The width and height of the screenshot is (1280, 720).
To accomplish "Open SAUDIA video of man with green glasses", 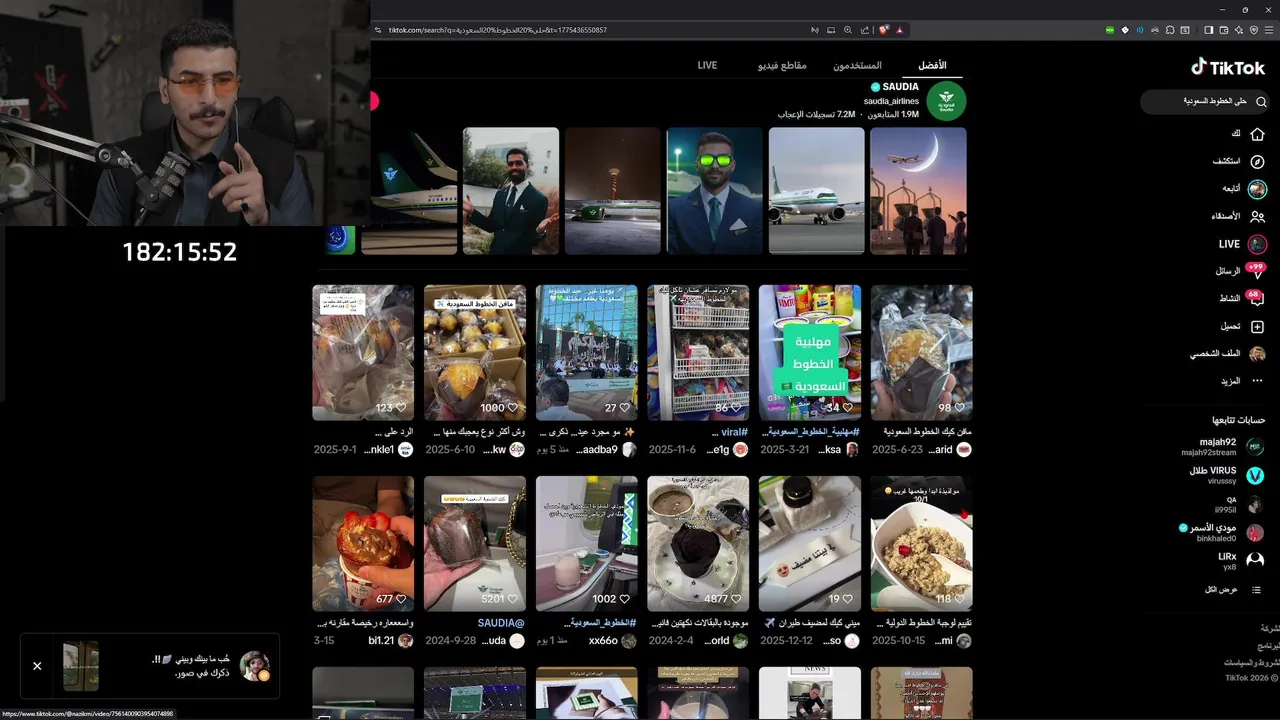I will [x=714, y=191].
